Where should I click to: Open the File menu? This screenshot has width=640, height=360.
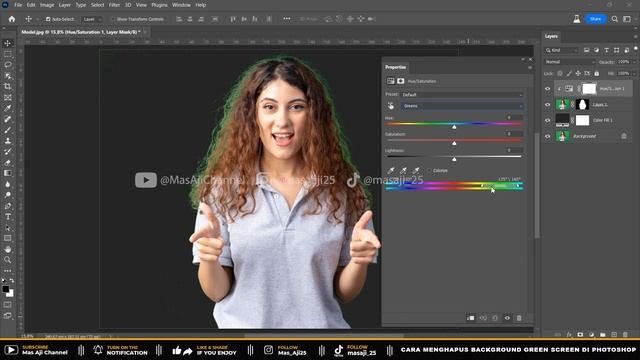(x=18, y=5)
